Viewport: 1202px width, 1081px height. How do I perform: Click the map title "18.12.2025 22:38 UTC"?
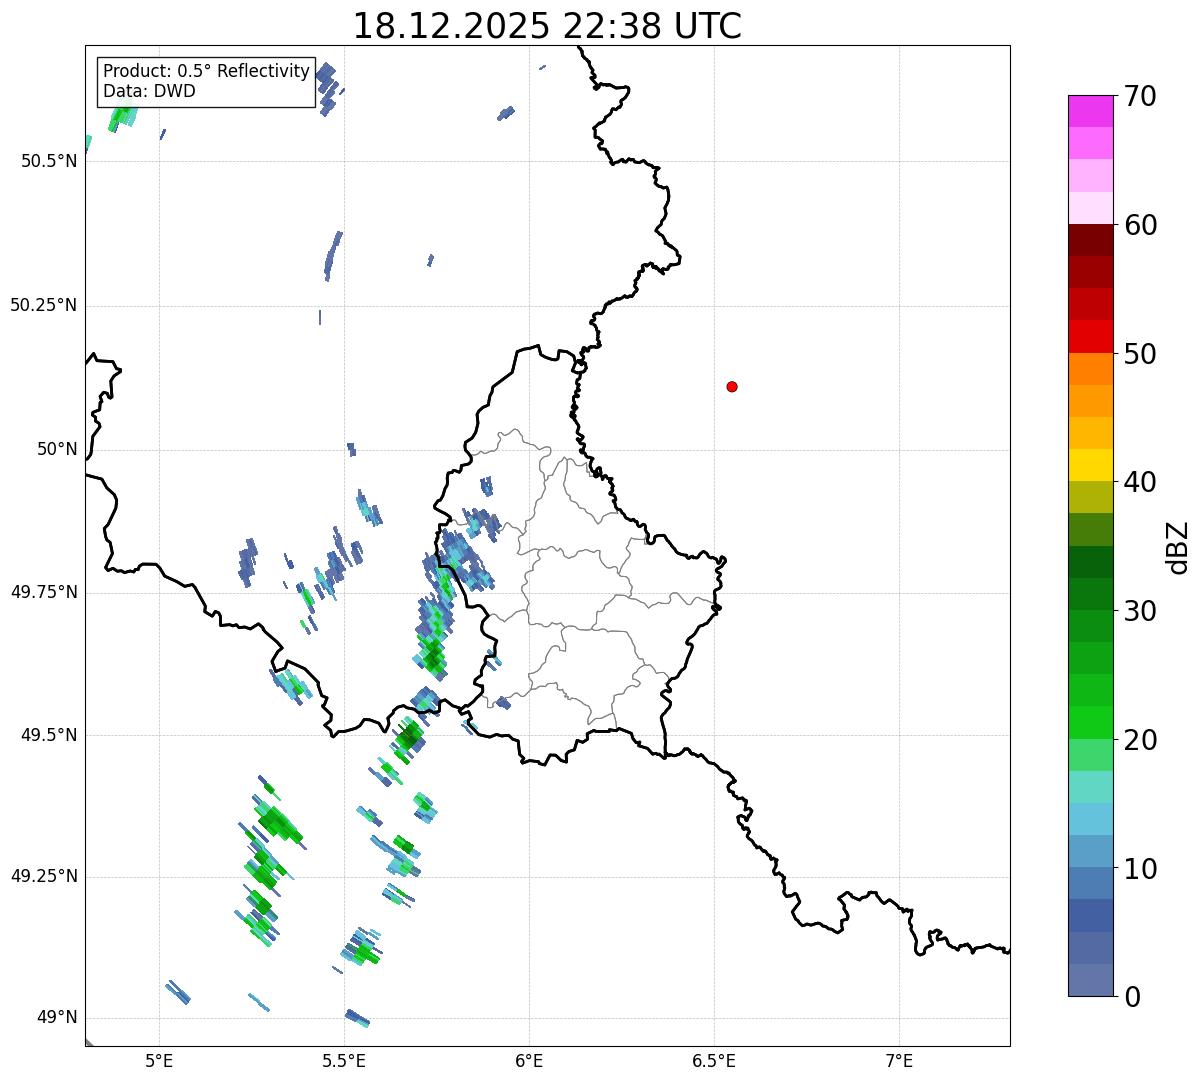[x=547, y=26]
